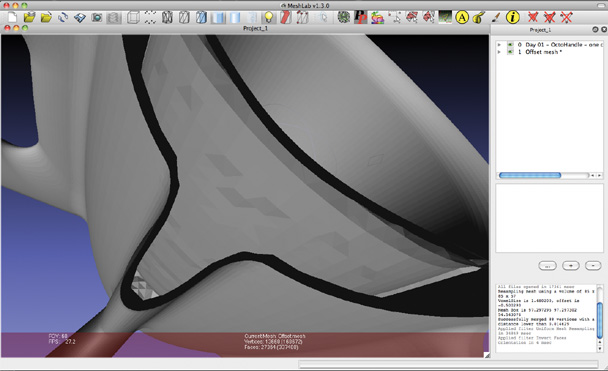This screenshot has width=608, height=371.
Task: Create a new empty project
Action: (x=12, y=17)
